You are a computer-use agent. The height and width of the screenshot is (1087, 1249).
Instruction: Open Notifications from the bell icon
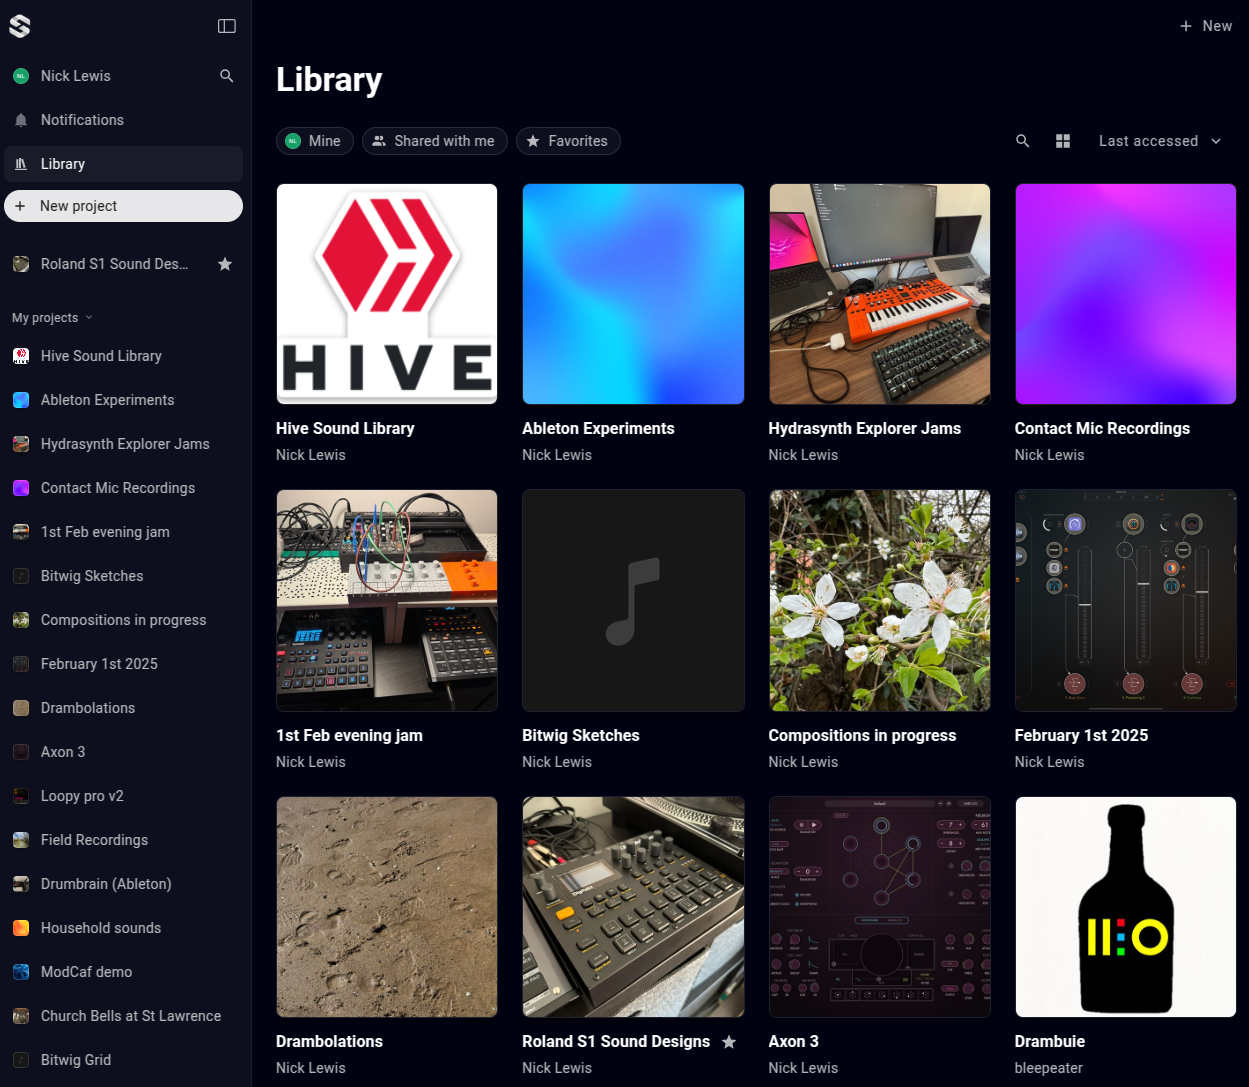[21, 120]
